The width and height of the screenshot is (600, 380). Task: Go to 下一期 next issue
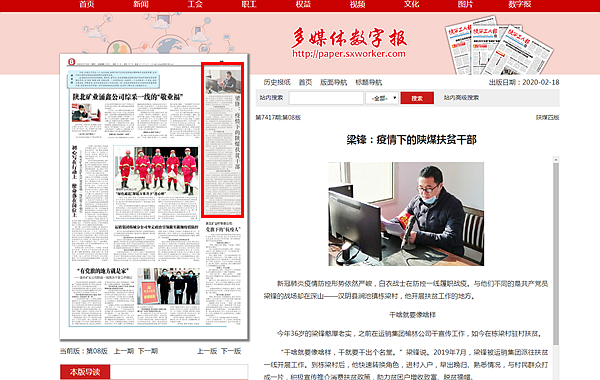[148, 351]
